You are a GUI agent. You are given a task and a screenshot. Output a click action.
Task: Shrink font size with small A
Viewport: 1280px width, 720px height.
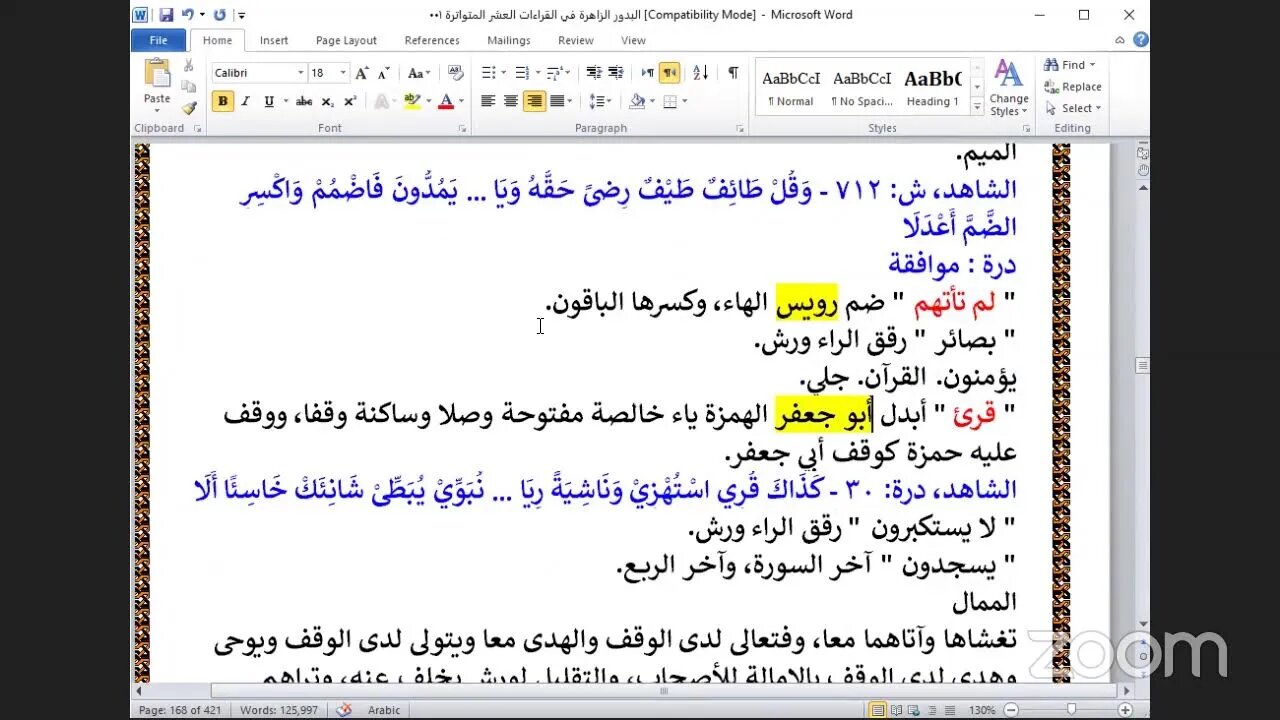(383, 73)
